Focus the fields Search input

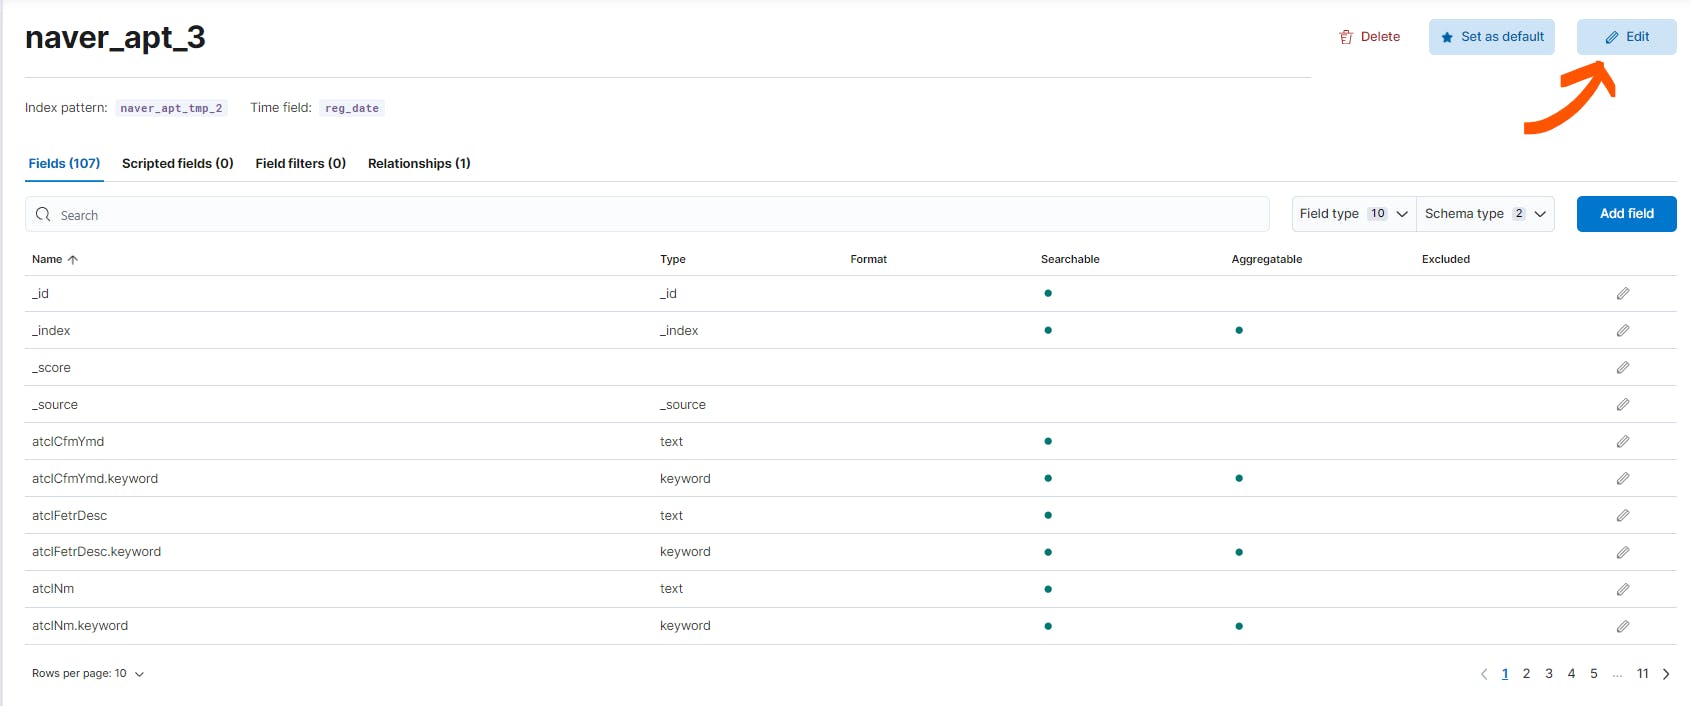point(647,214)
